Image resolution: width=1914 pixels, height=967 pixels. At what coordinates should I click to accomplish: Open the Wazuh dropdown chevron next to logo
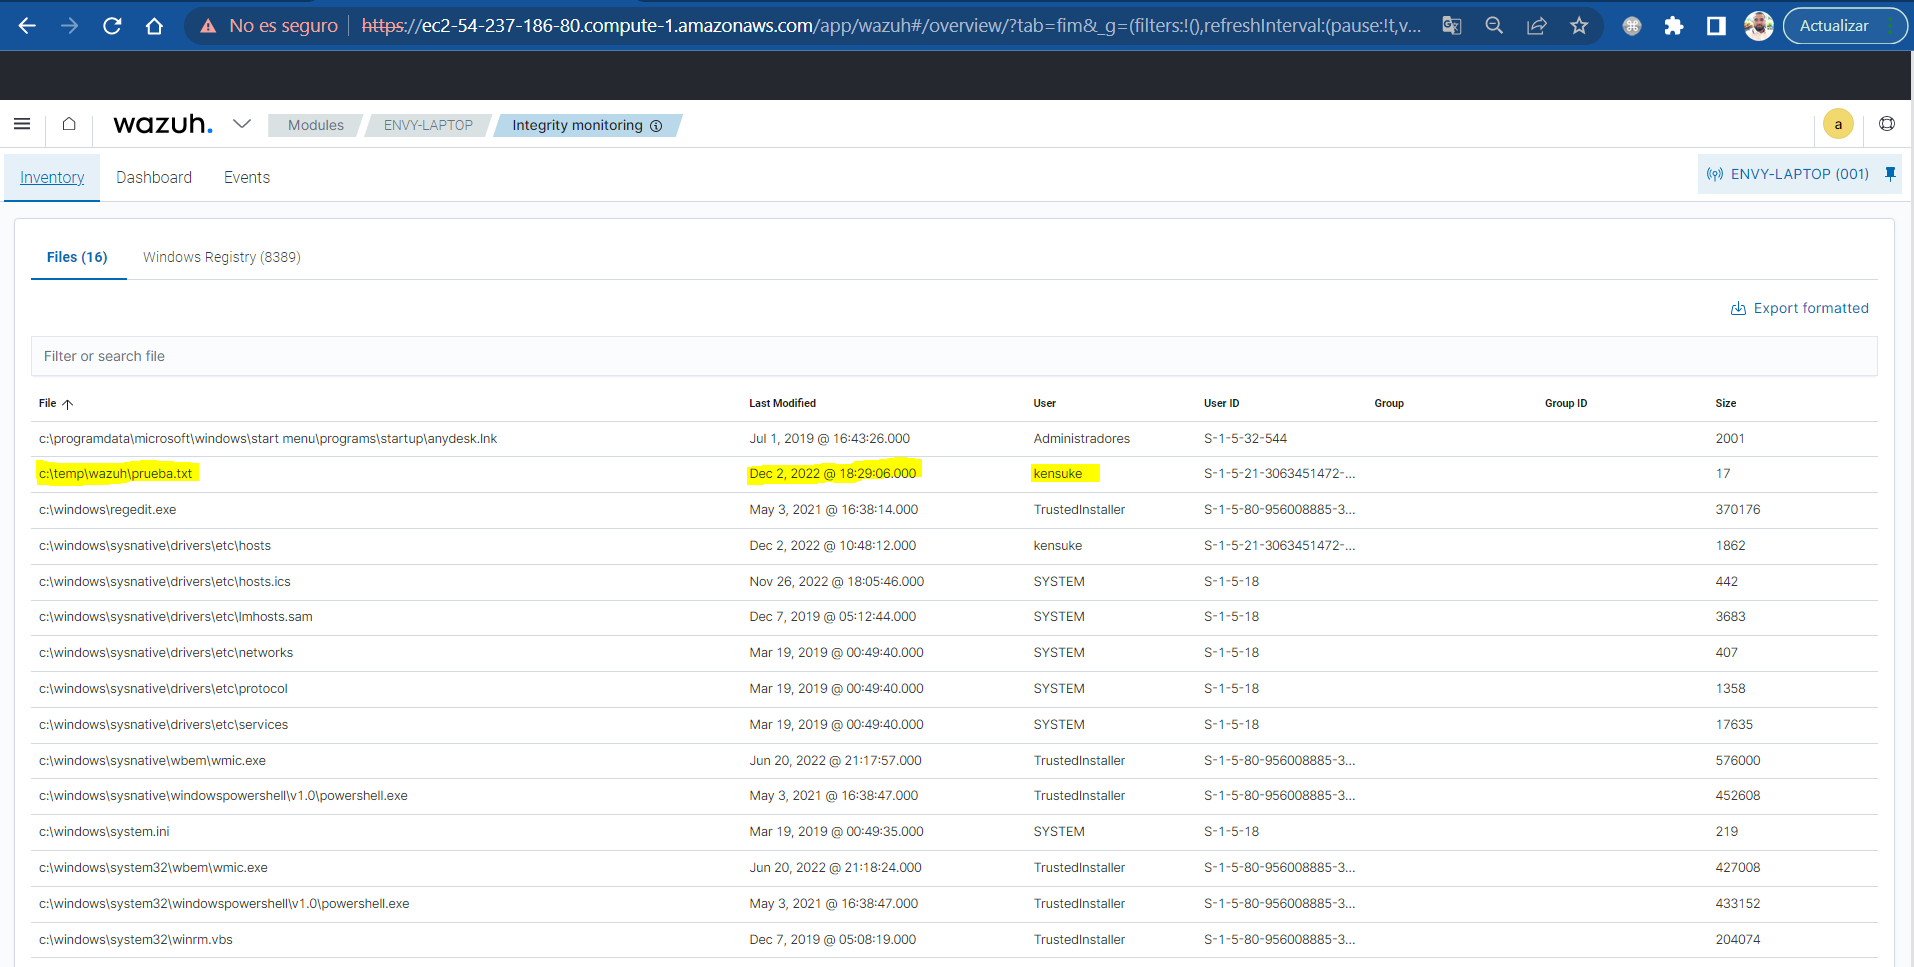click(x=241, y=123)
